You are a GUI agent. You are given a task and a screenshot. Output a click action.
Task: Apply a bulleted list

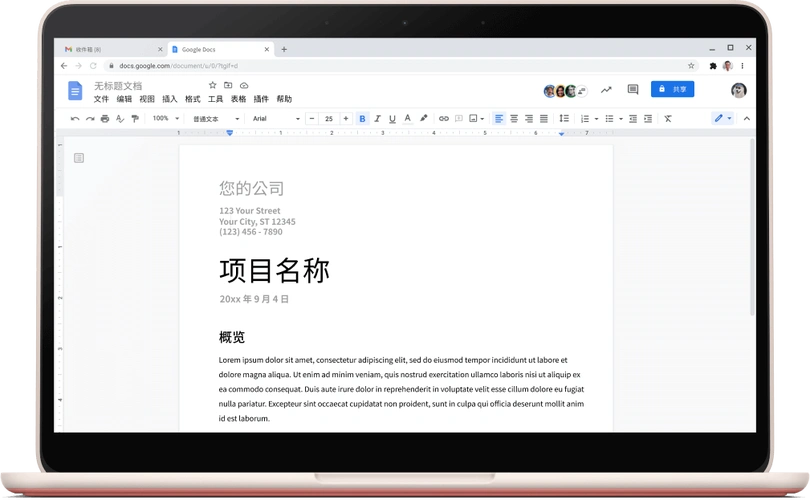pos(610,119)
